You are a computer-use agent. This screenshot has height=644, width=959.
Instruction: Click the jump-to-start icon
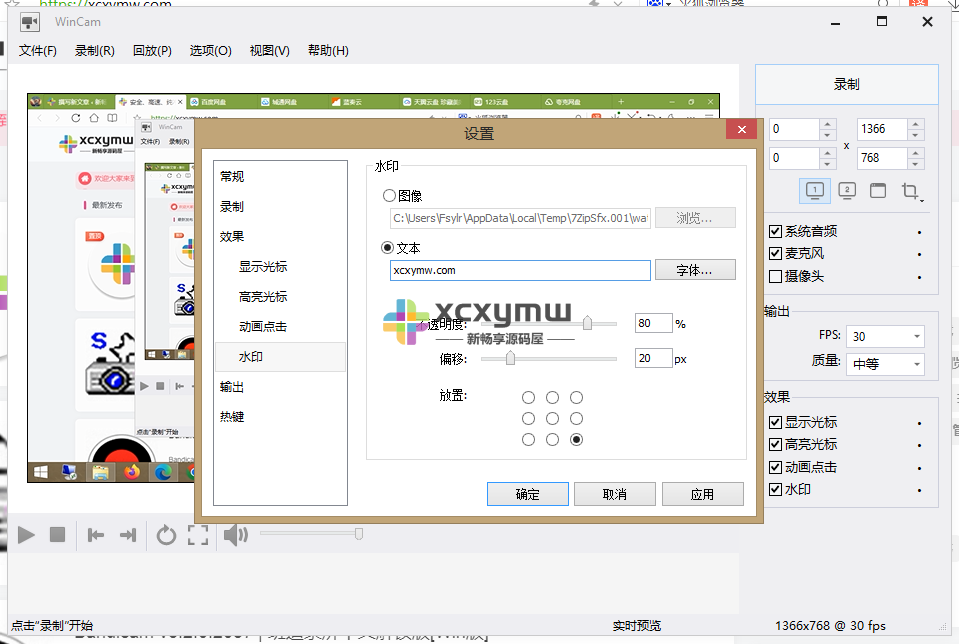coord(96,536)
